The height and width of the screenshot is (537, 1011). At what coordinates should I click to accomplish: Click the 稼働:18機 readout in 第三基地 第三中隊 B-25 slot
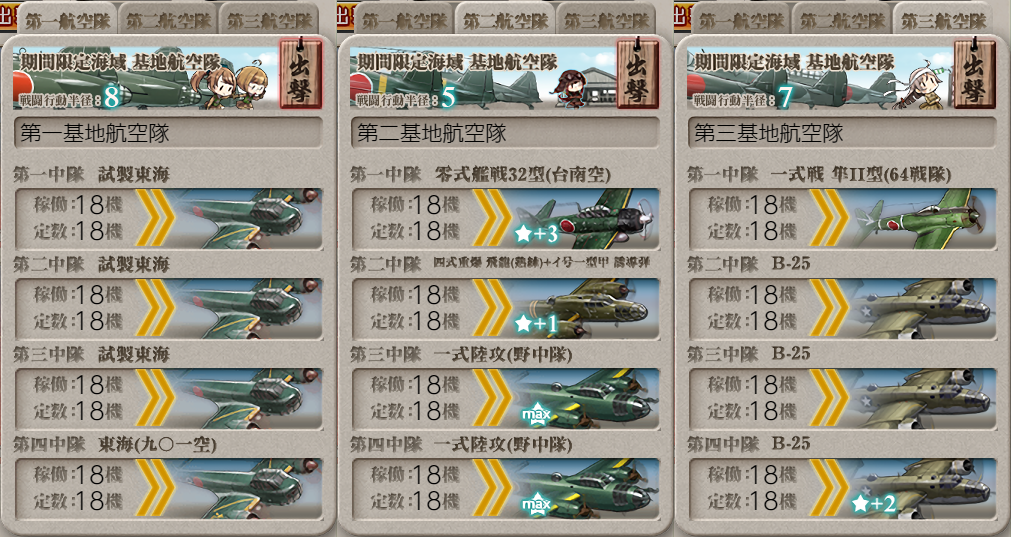[x=752, y=385]
